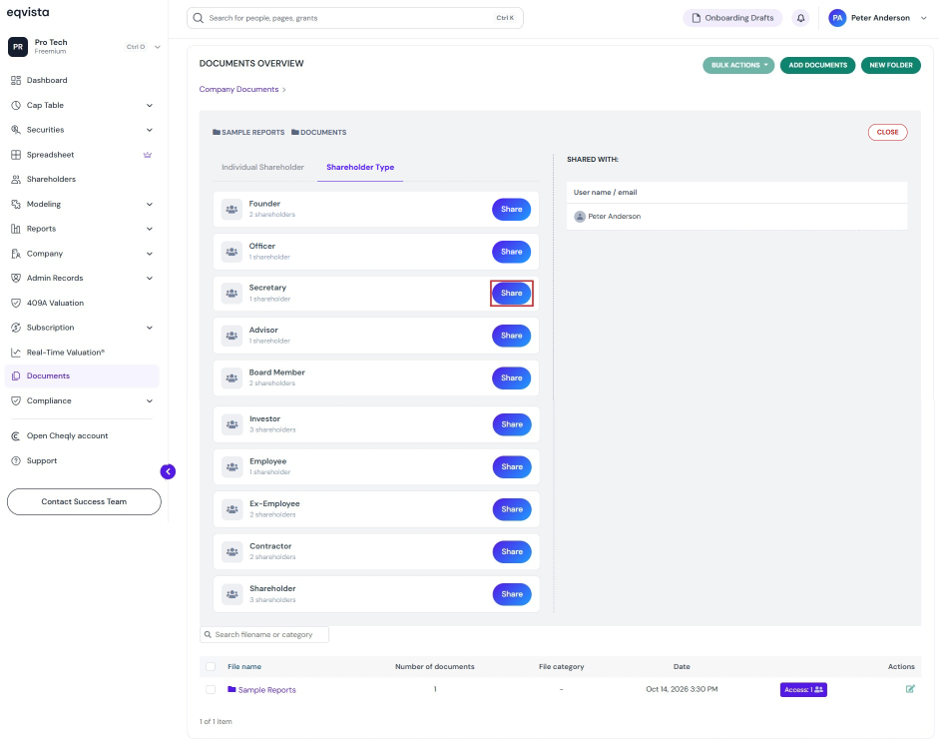Click the sidebar collapse arrow button
The image size is (939, 743).
pos(168,472)
